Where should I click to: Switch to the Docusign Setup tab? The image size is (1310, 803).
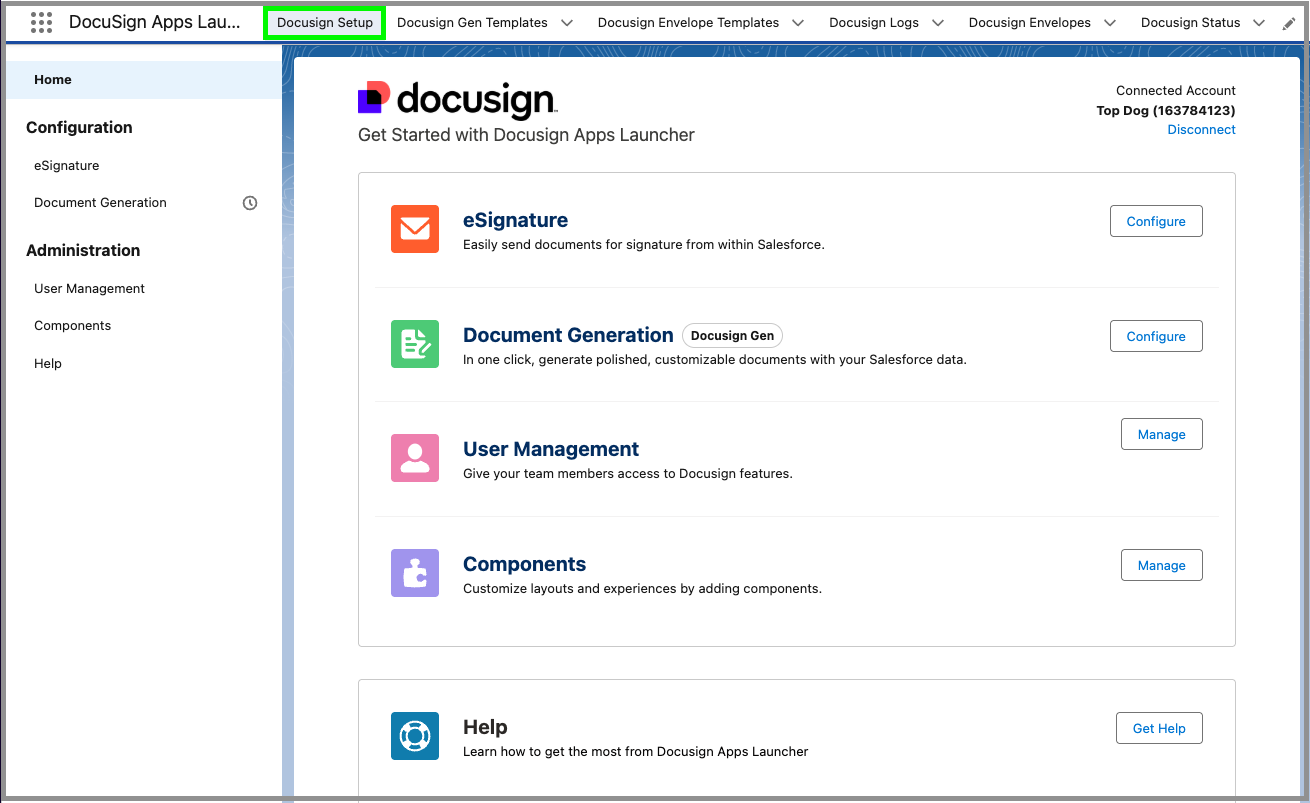pyautogui.click(x=324, y=21)
